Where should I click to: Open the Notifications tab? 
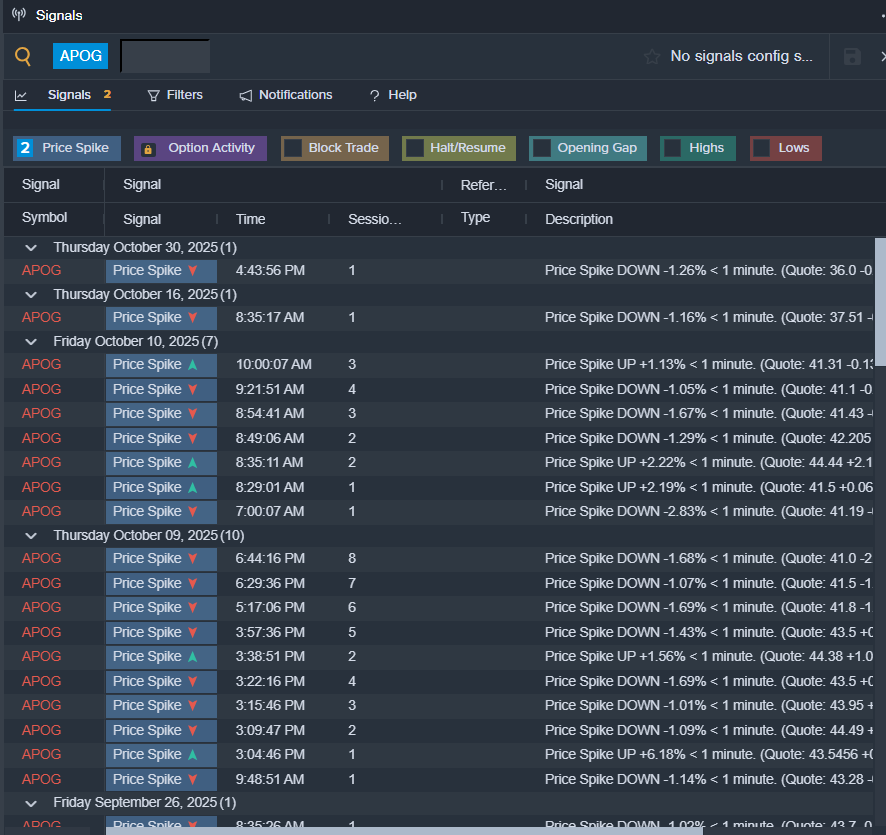coord(295,95)
